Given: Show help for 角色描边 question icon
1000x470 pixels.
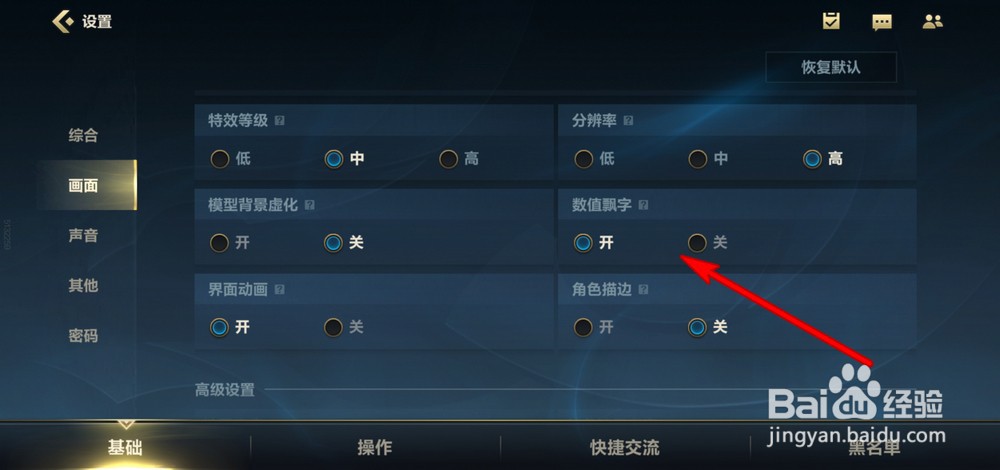Looking at the screenshot, I should point(643,290).
